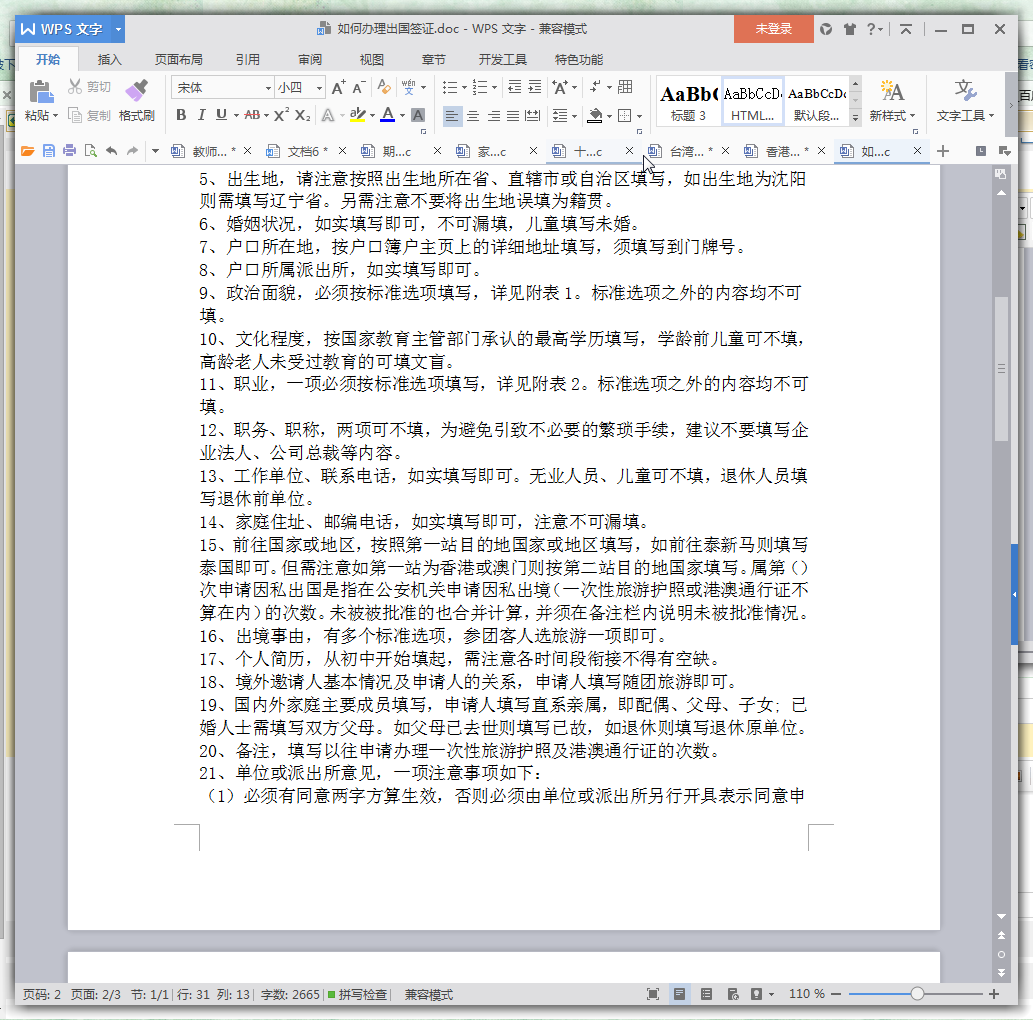Close the 台湾 document tab

(725, 151)
